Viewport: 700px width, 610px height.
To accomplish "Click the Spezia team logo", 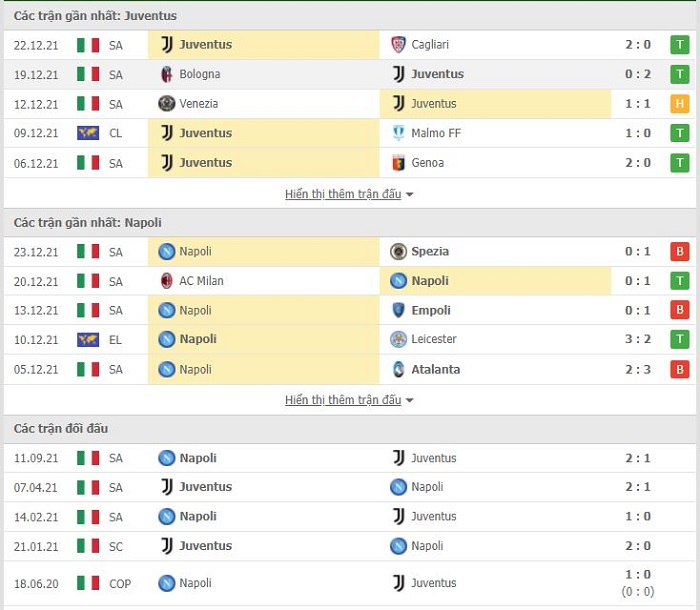I will pos(398,251).
